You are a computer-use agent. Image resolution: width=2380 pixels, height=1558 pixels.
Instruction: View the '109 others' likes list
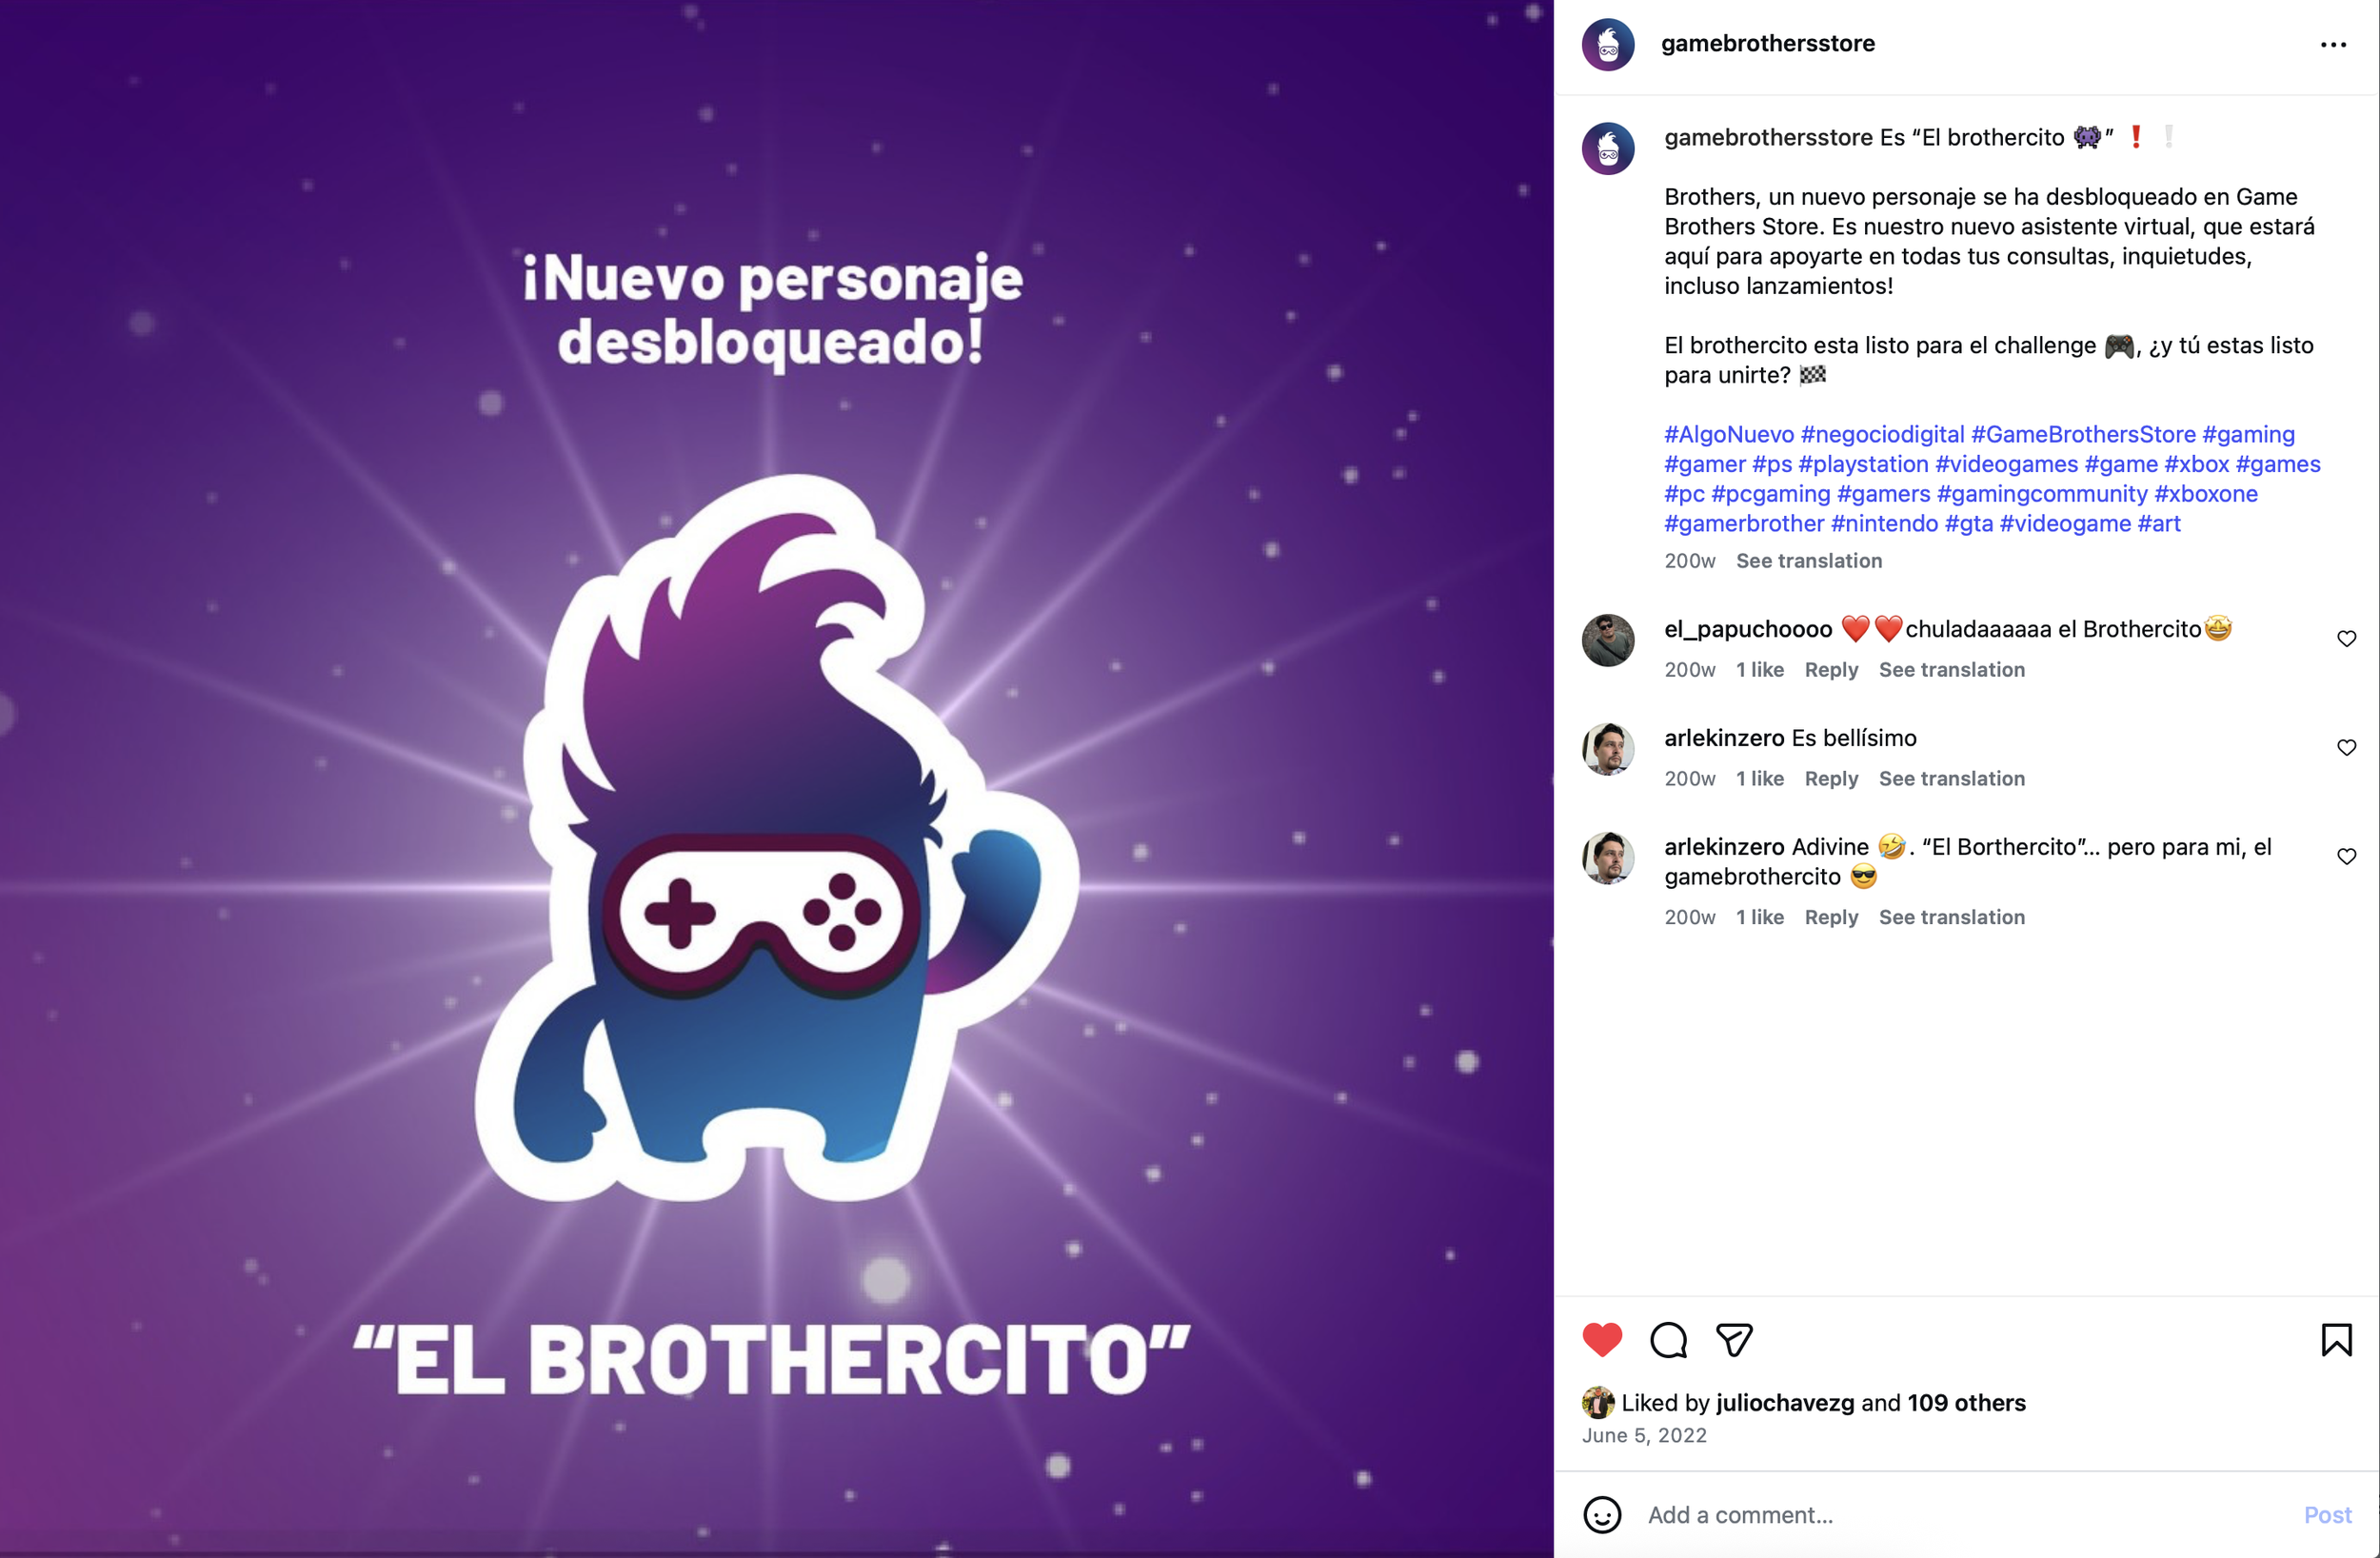point(1966,1402)
